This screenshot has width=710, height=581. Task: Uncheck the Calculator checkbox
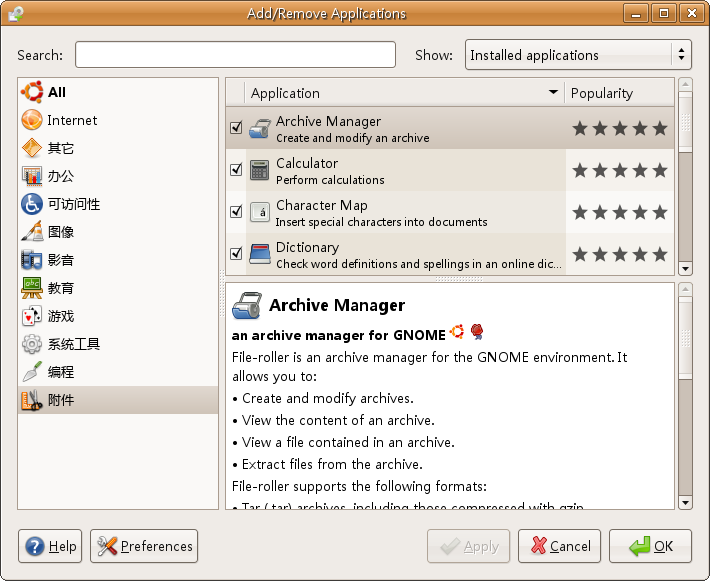click(x=236, y=170)
